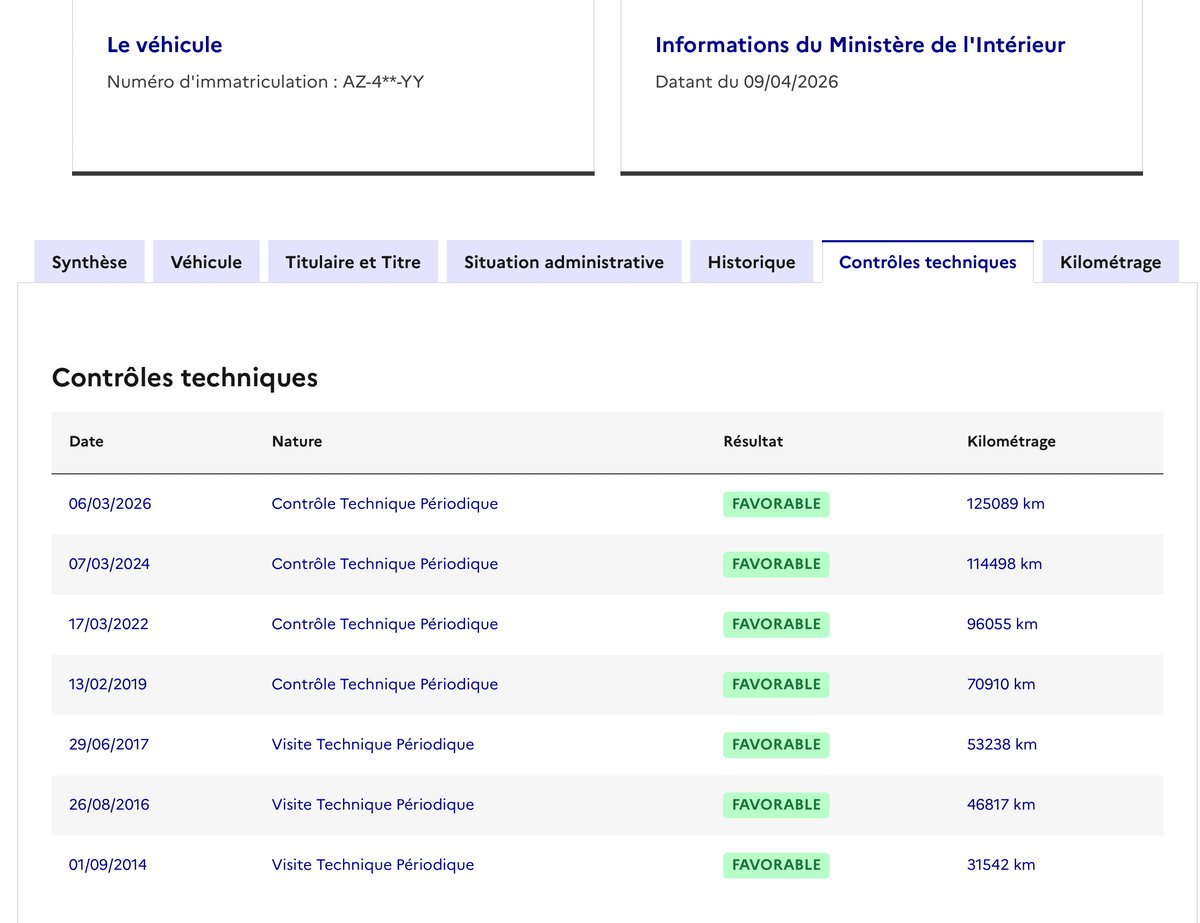
Task: Show the Kilométrage tab
Action: (1110, 262)
